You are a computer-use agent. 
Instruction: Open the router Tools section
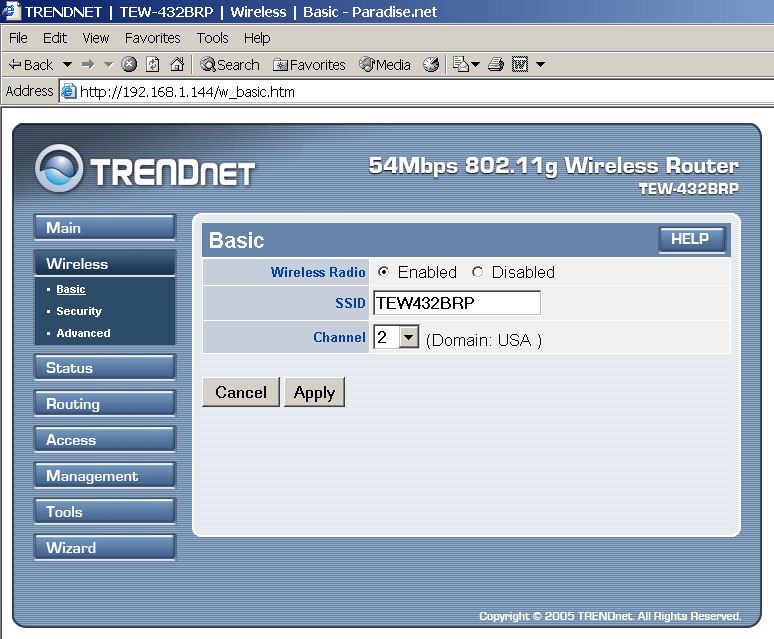(105, 512)
